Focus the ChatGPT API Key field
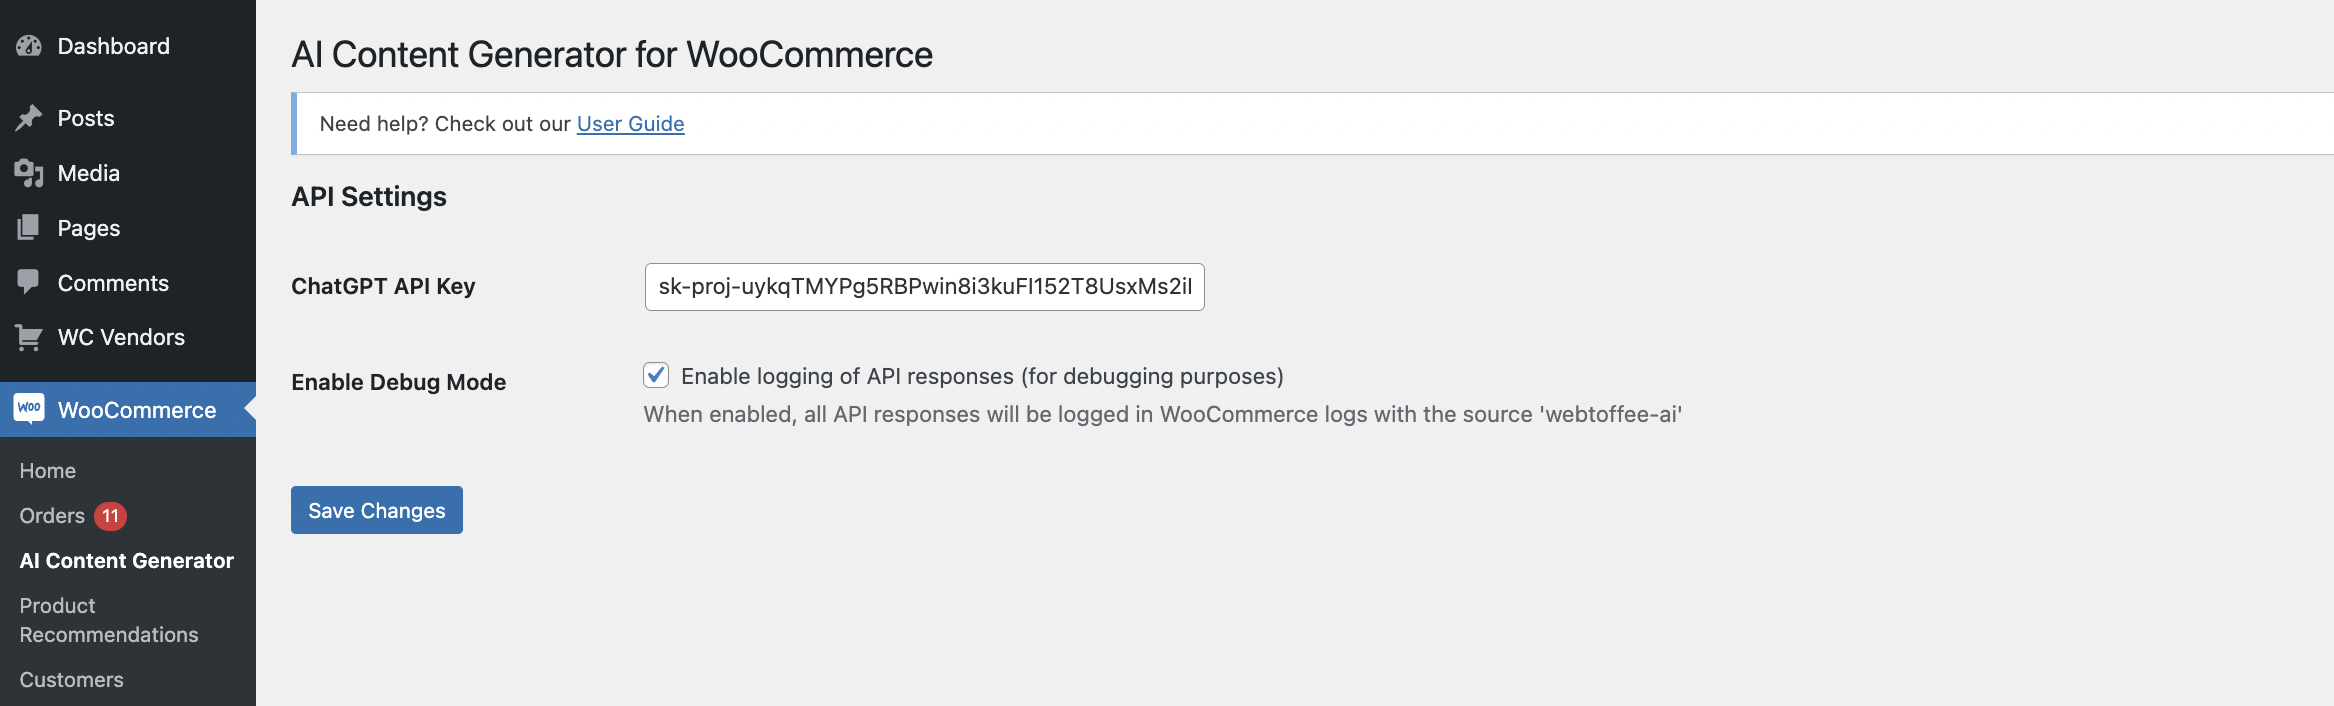2334x706 pixels. coord(925,287)
